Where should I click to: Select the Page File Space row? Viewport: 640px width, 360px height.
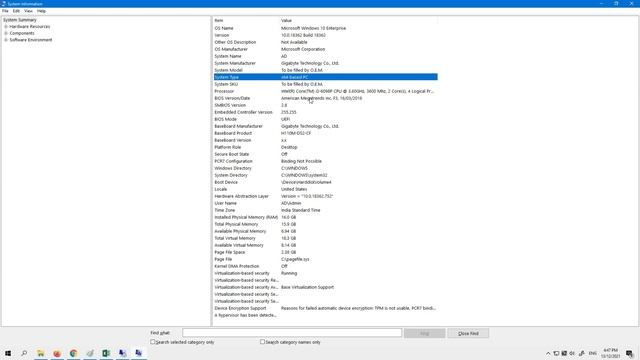[x=325, y=252]
